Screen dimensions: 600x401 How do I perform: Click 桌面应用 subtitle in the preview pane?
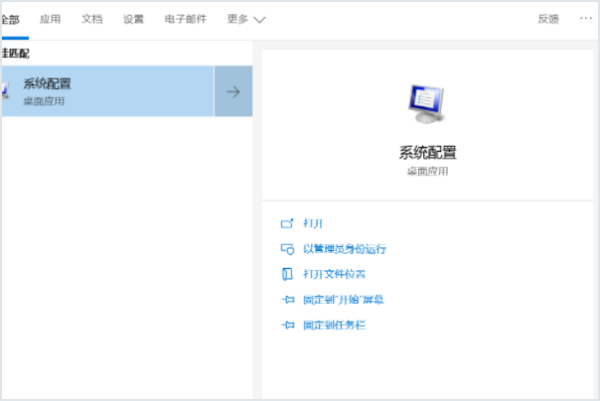427,171
